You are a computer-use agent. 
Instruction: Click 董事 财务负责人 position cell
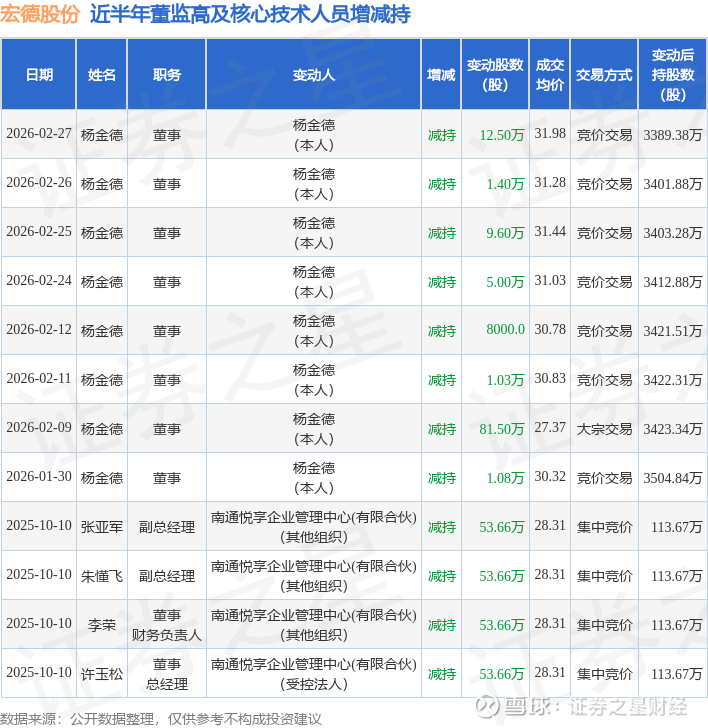pos(167,625)
